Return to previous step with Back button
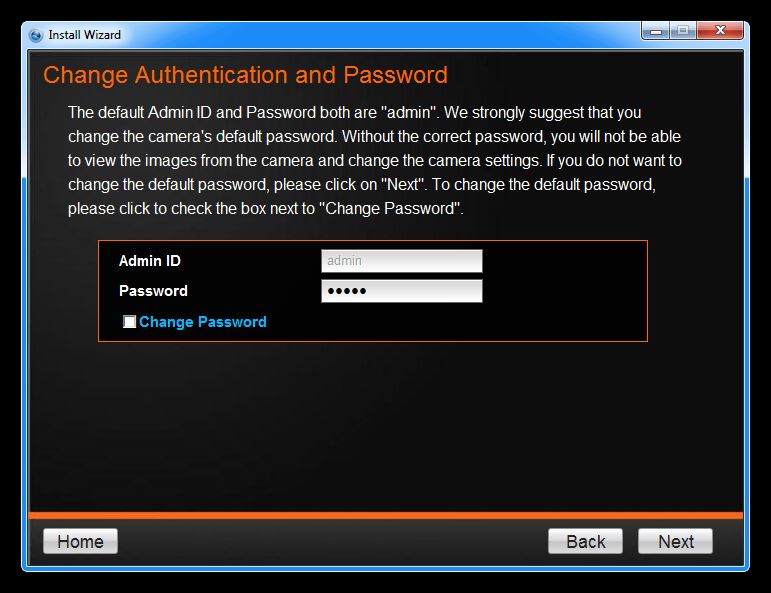 click(586, 541)
